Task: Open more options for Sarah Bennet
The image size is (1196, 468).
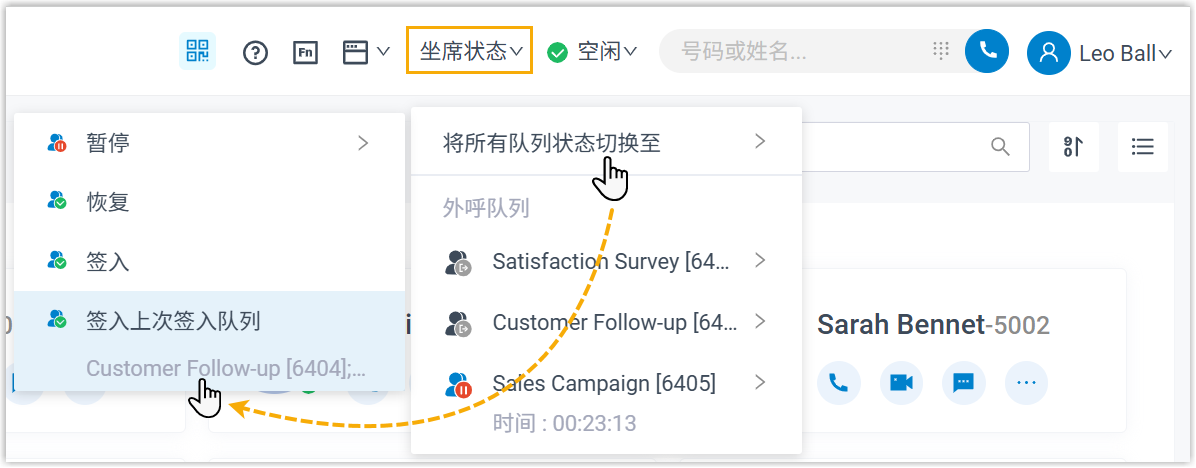Action: [1026, 383]
